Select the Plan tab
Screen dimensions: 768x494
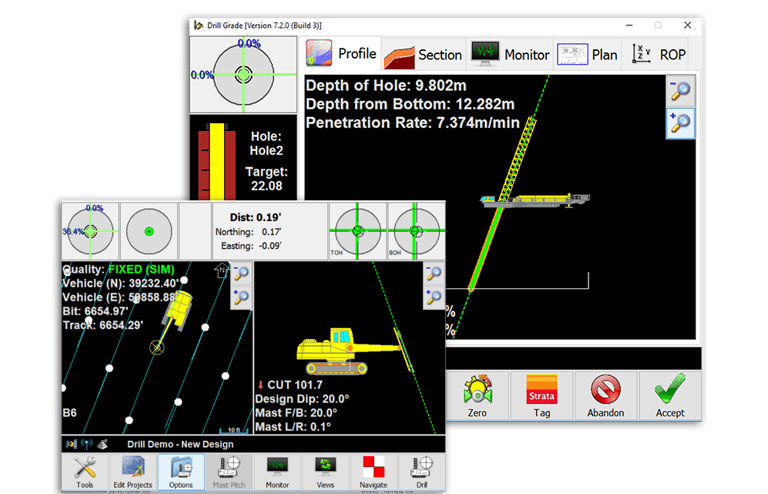[587, 54]
